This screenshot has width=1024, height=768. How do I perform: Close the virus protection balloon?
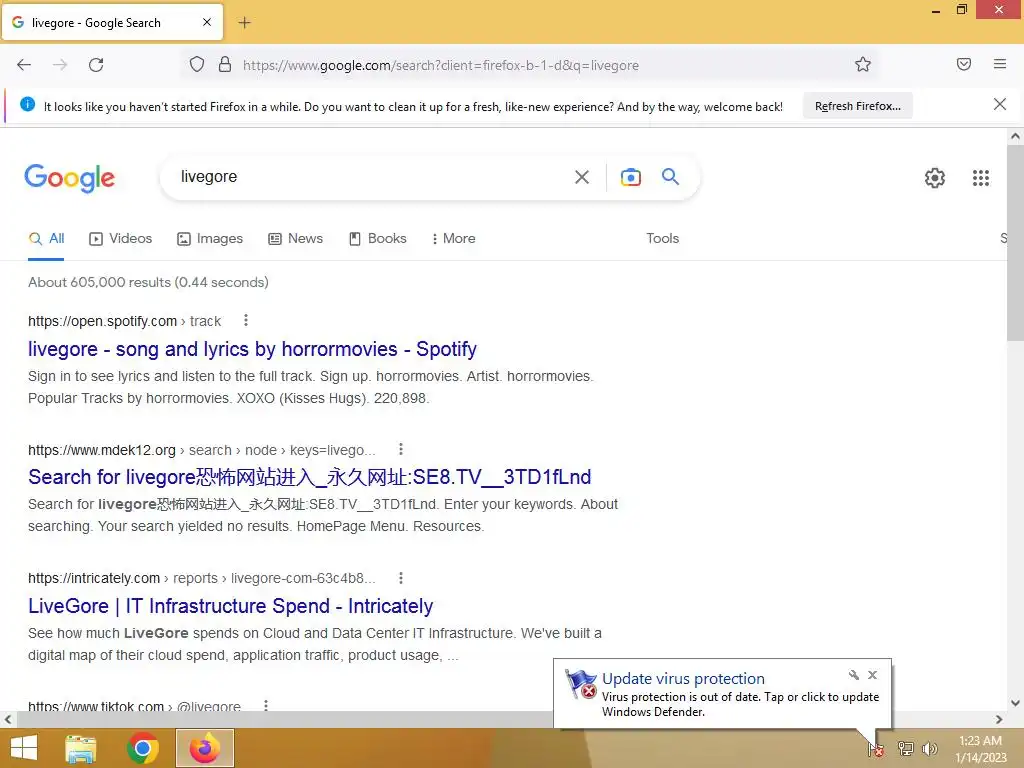click(x=872, y=675)
